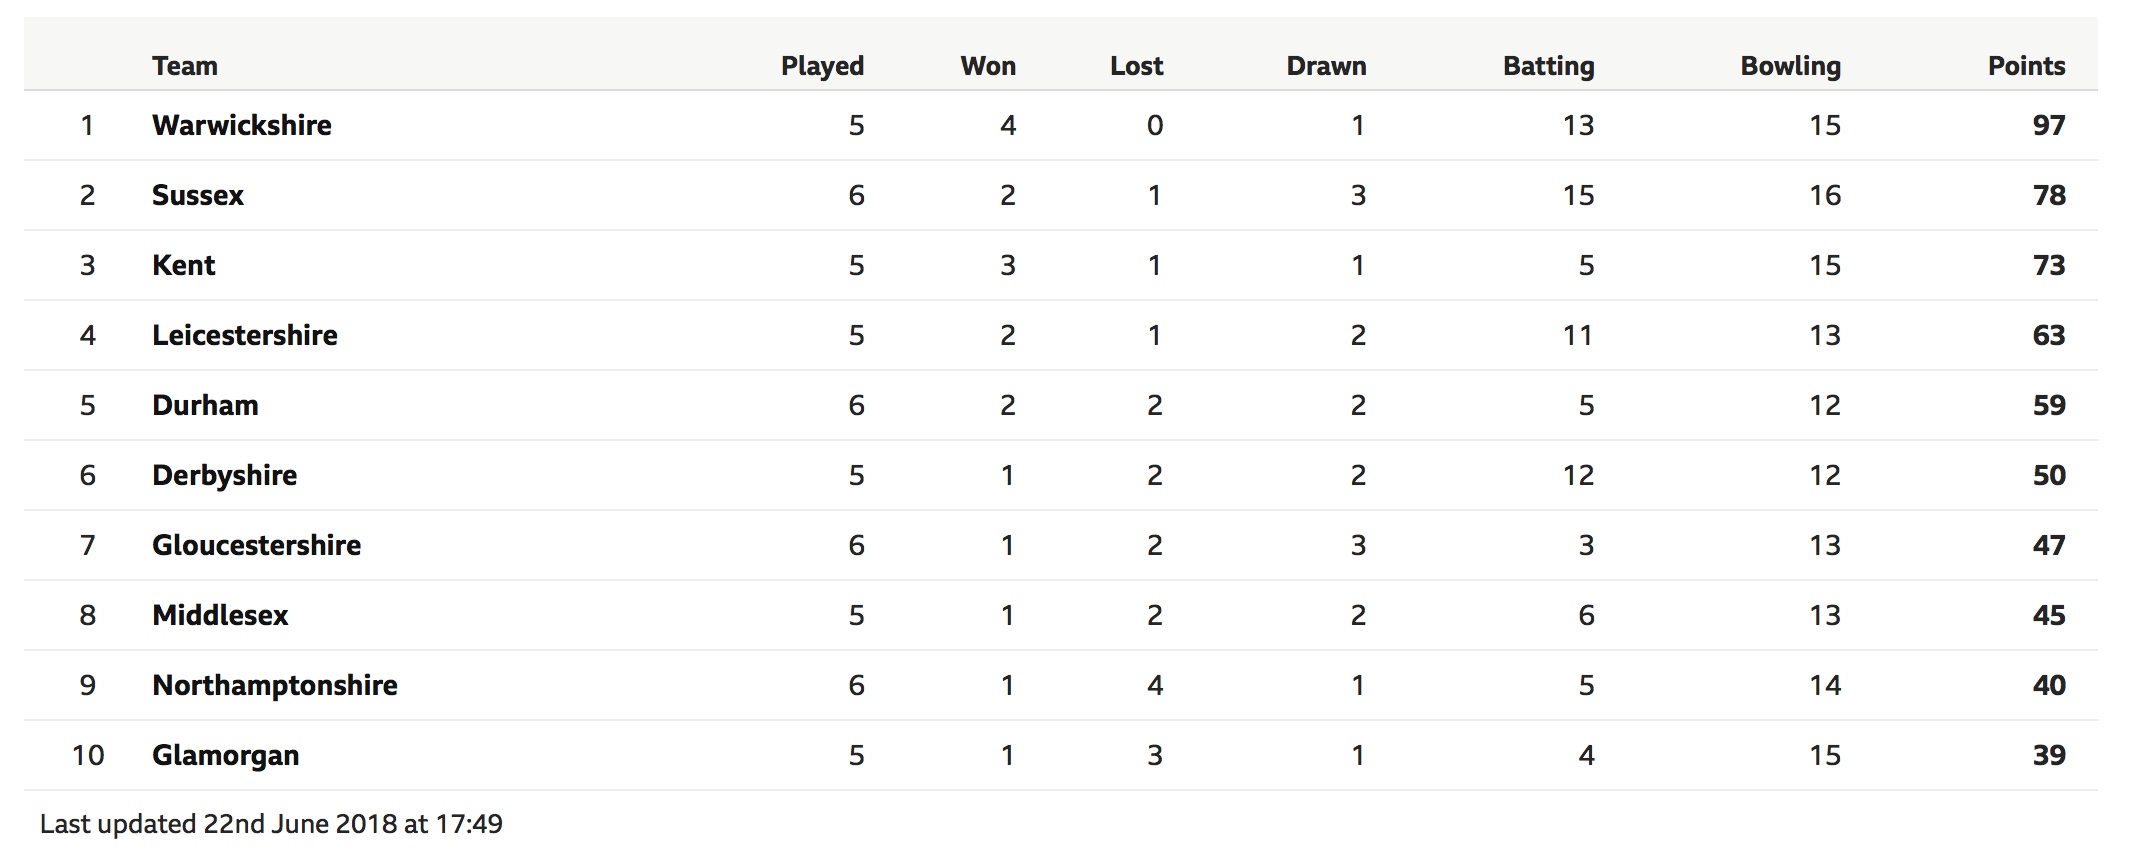Viewport: 2136px width, 856px height.
Task: Select Middlesex in the standings
Action: click(220, 615)
